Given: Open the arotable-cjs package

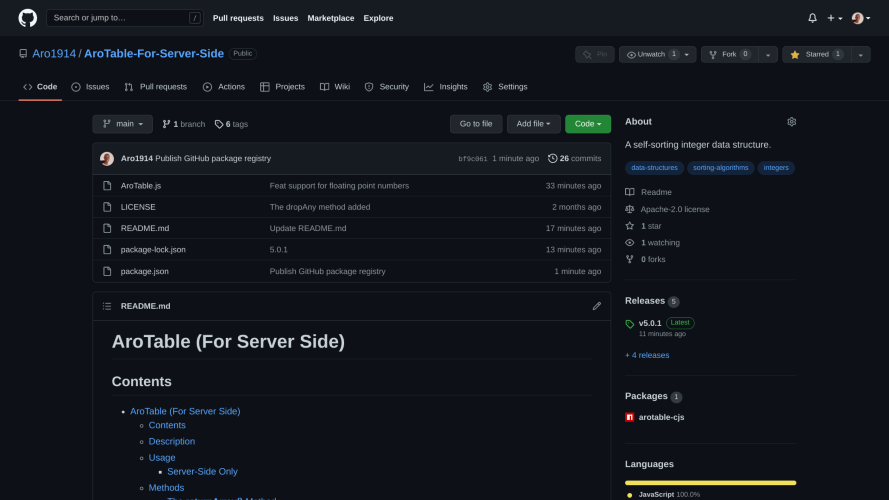Looking at the screenshot, I should (661, 417).
